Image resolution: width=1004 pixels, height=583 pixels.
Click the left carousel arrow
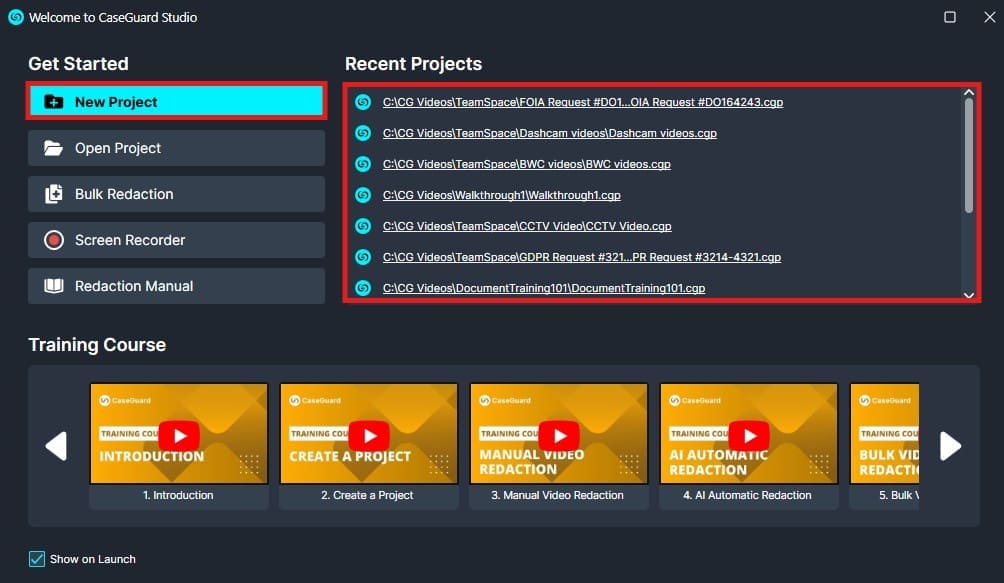coord(57,446)
